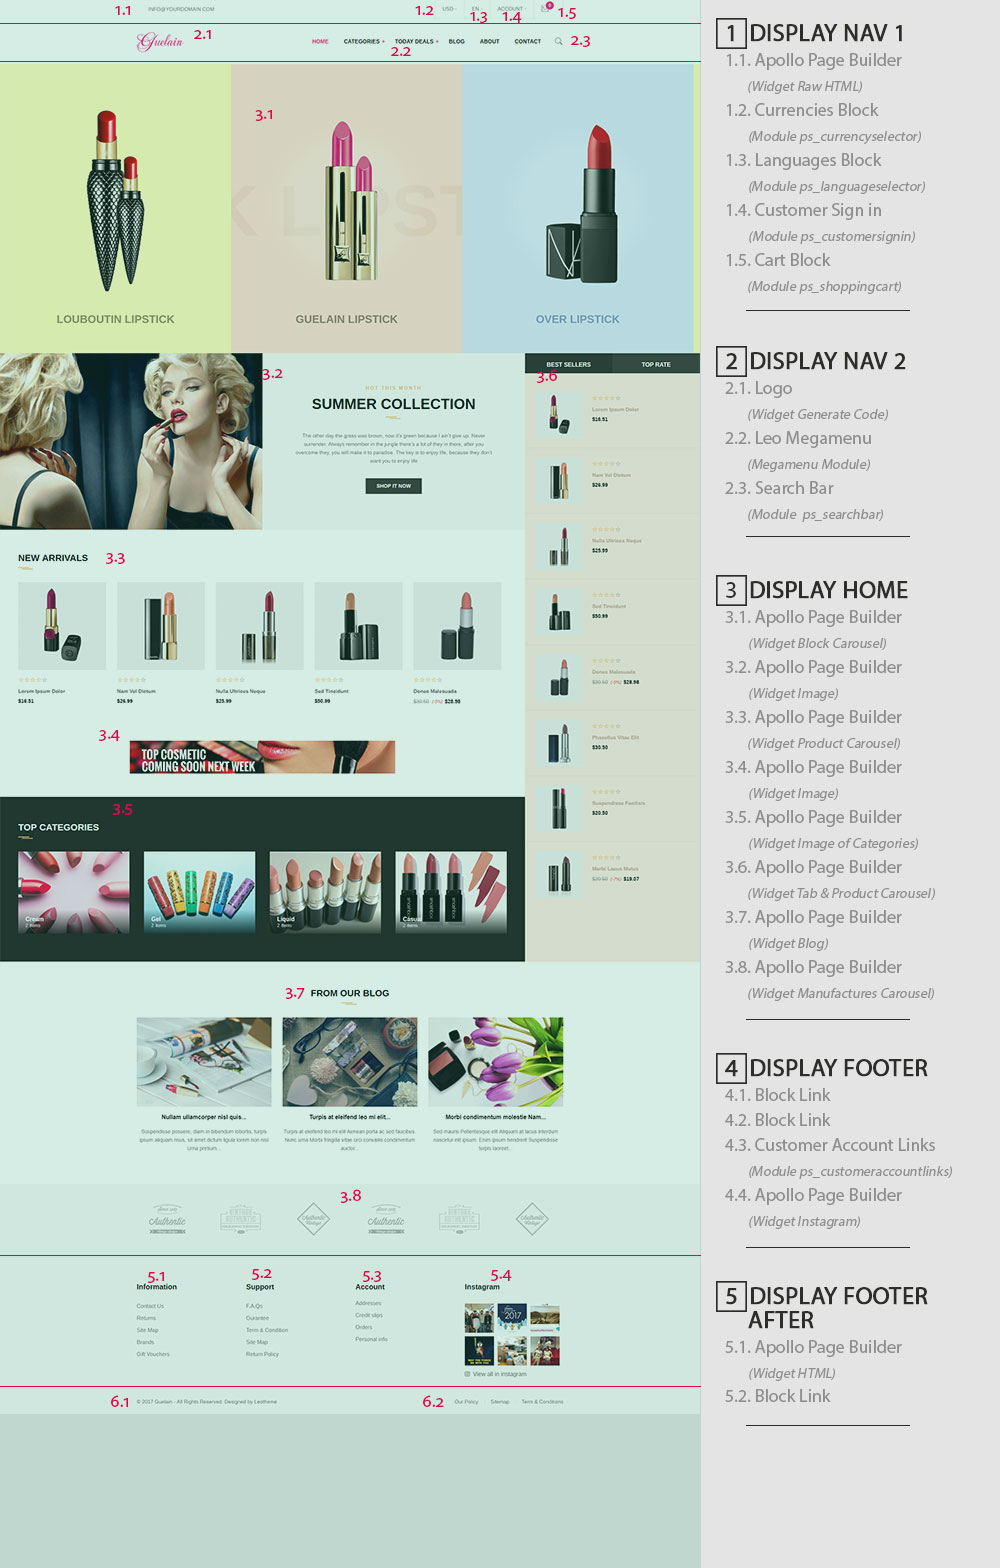Click the Addresses account link

(x=368, y=1303)
